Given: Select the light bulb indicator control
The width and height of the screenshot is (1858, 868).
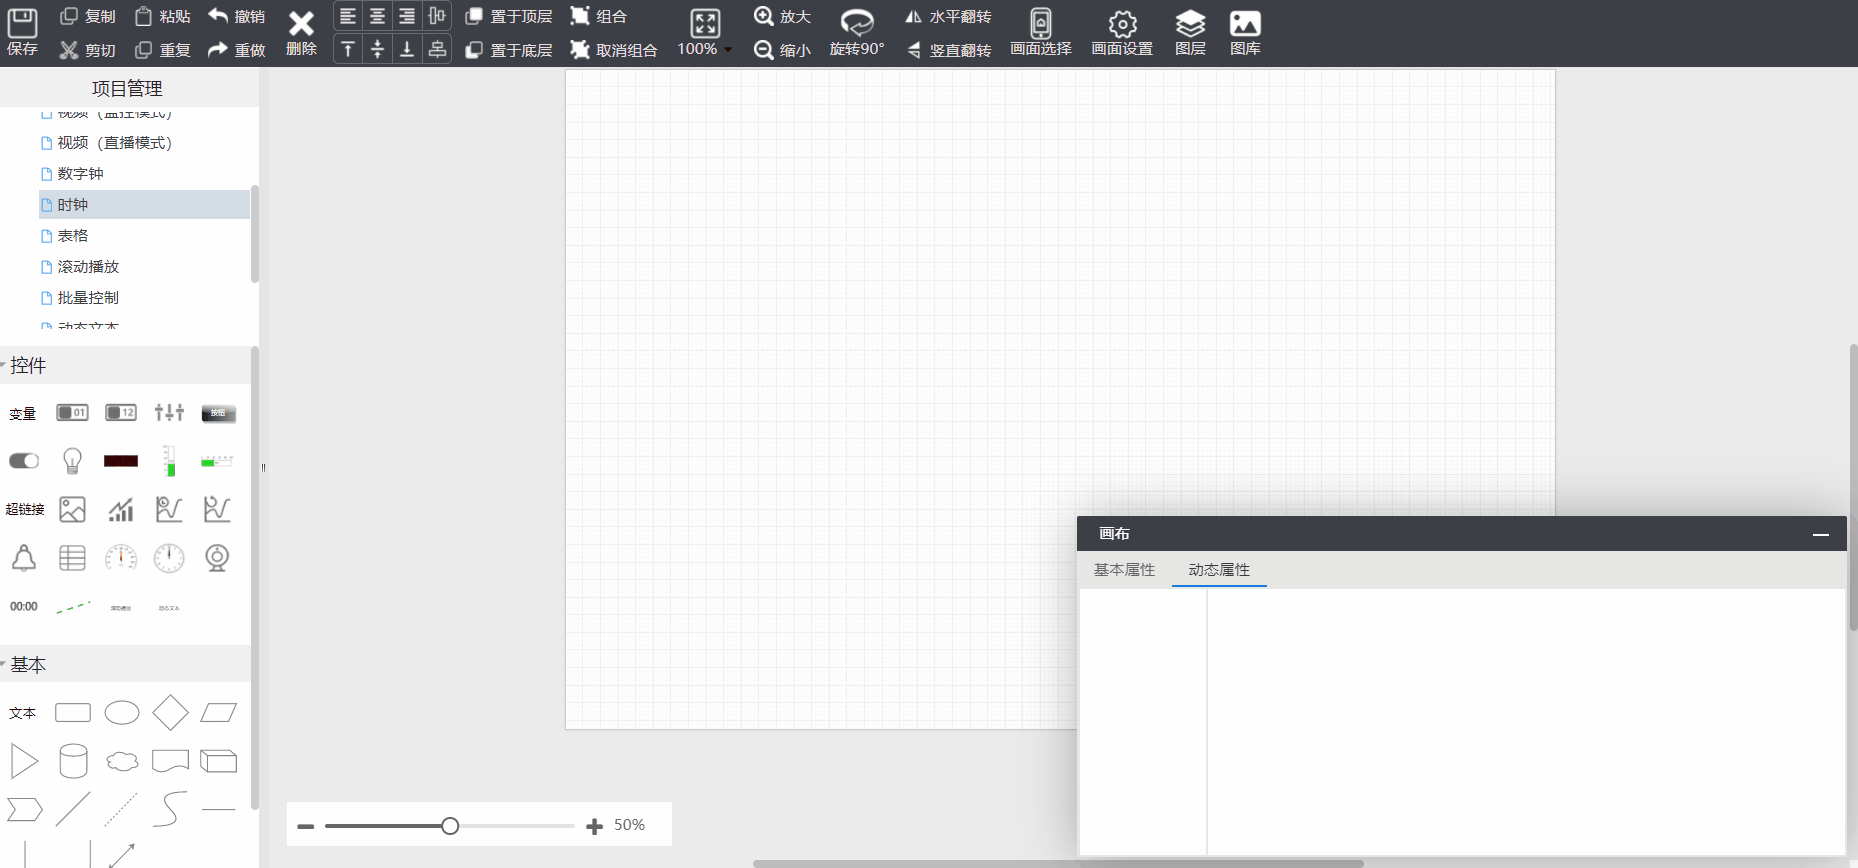Looking at the screenshot, I should point(72,461).
